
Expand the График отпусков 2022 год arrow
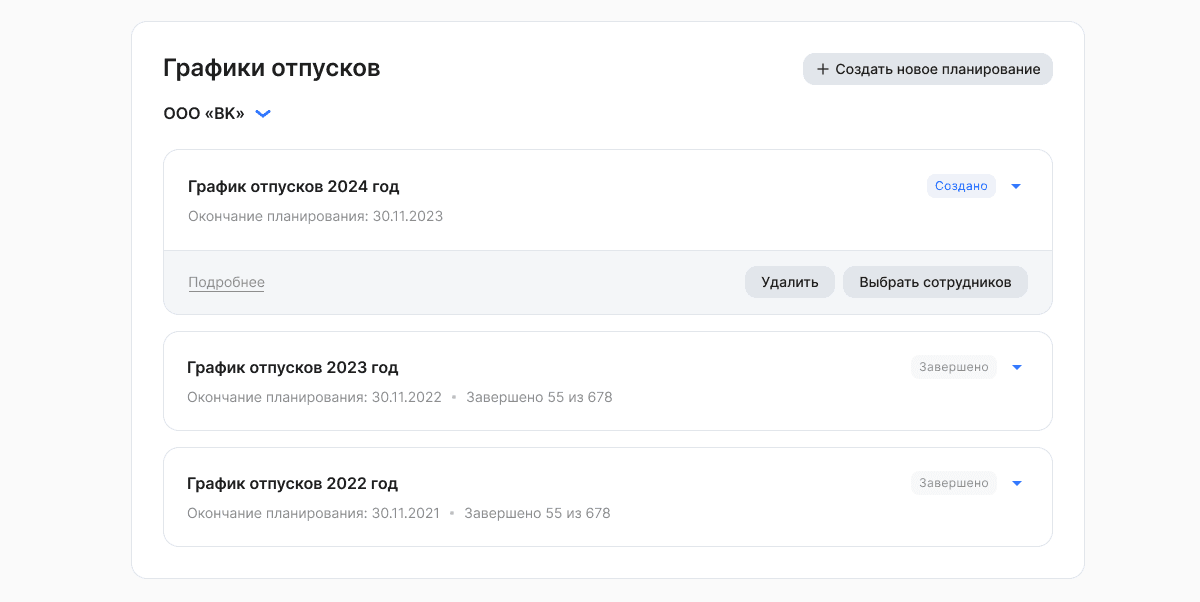[x=1017, y=483]
